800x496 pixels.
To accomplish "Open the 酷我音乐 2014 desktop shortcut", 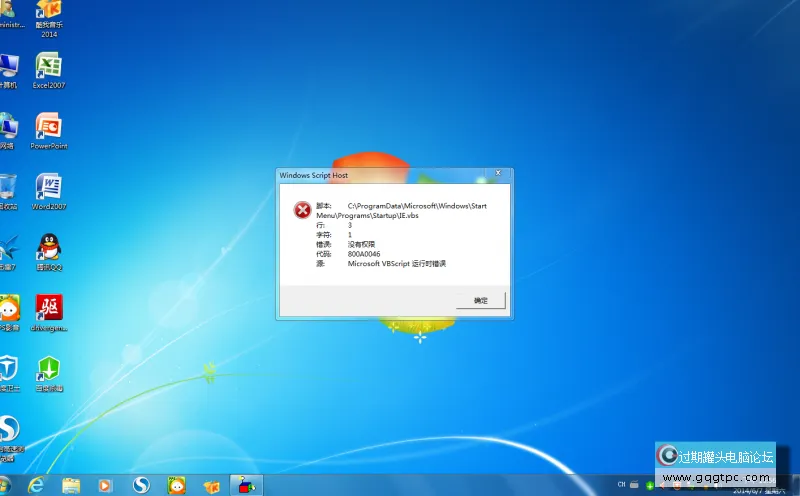I will [49, 12].
